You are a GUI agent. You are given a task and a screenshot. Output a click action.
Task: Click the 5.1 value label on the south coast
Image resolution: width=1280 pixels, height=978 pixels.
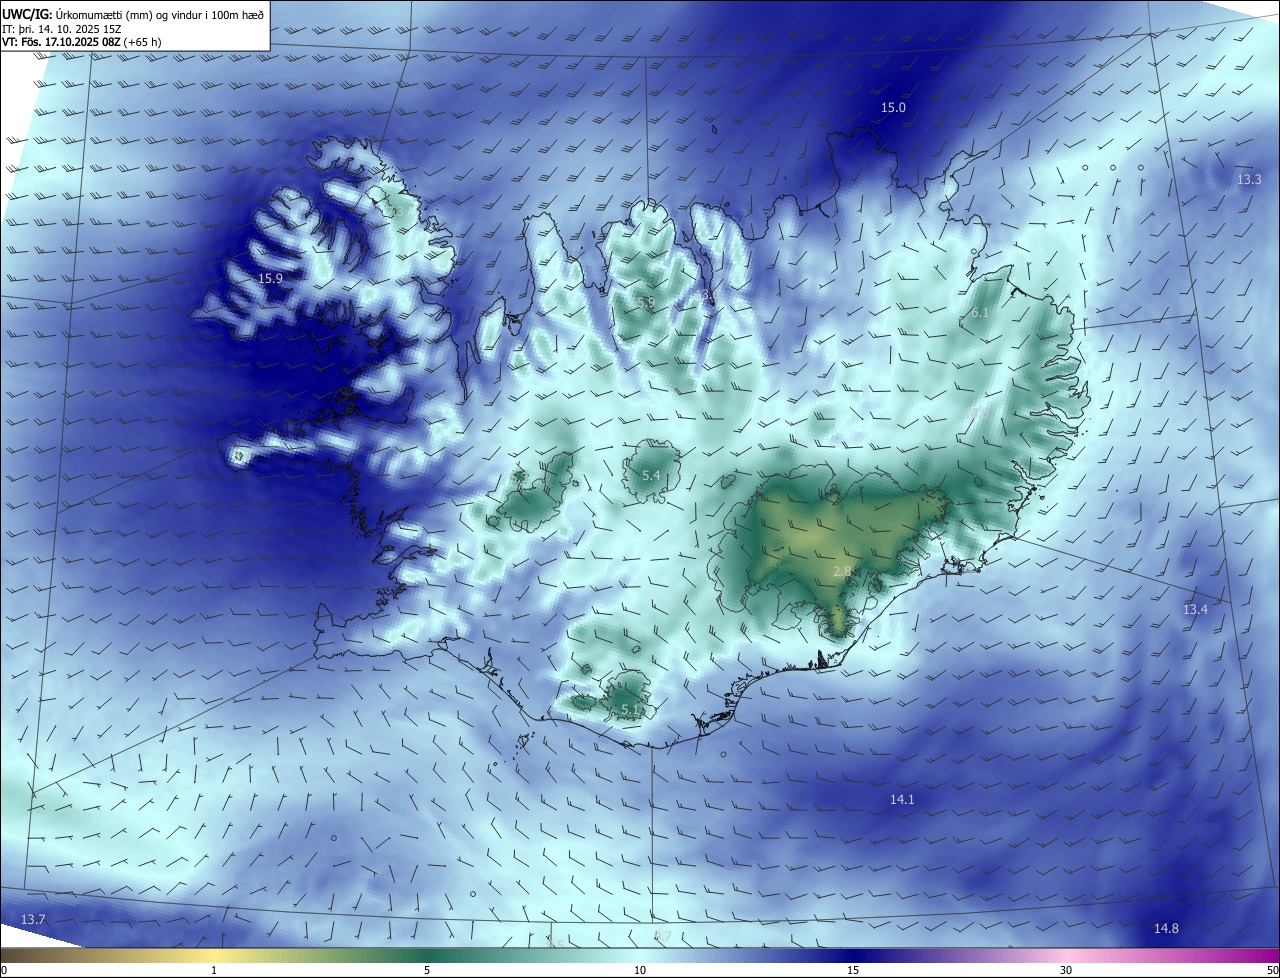click(x=631, y=710)
